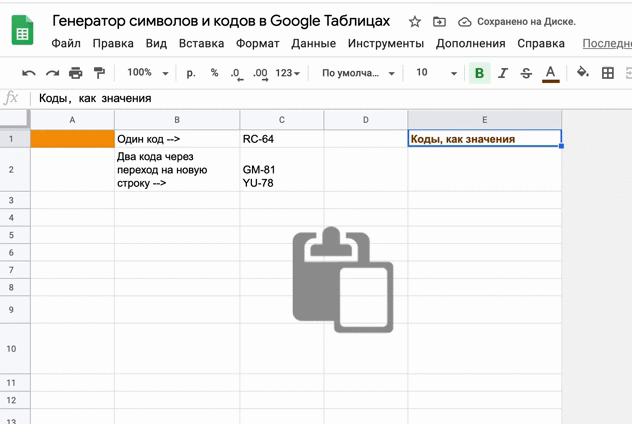Increase decimal places
Viewport: 632px width, 424px height.
pyautogui.click(x=260, y=74)
